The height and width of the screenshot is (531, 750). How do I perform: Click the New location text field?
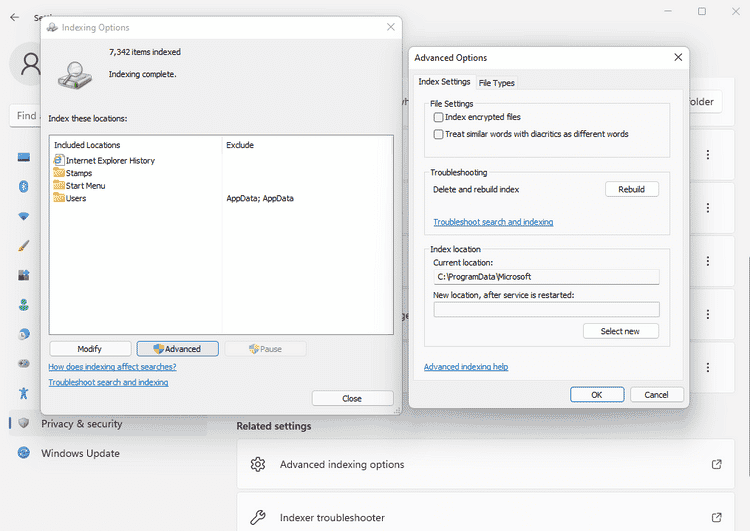[546, 310]
